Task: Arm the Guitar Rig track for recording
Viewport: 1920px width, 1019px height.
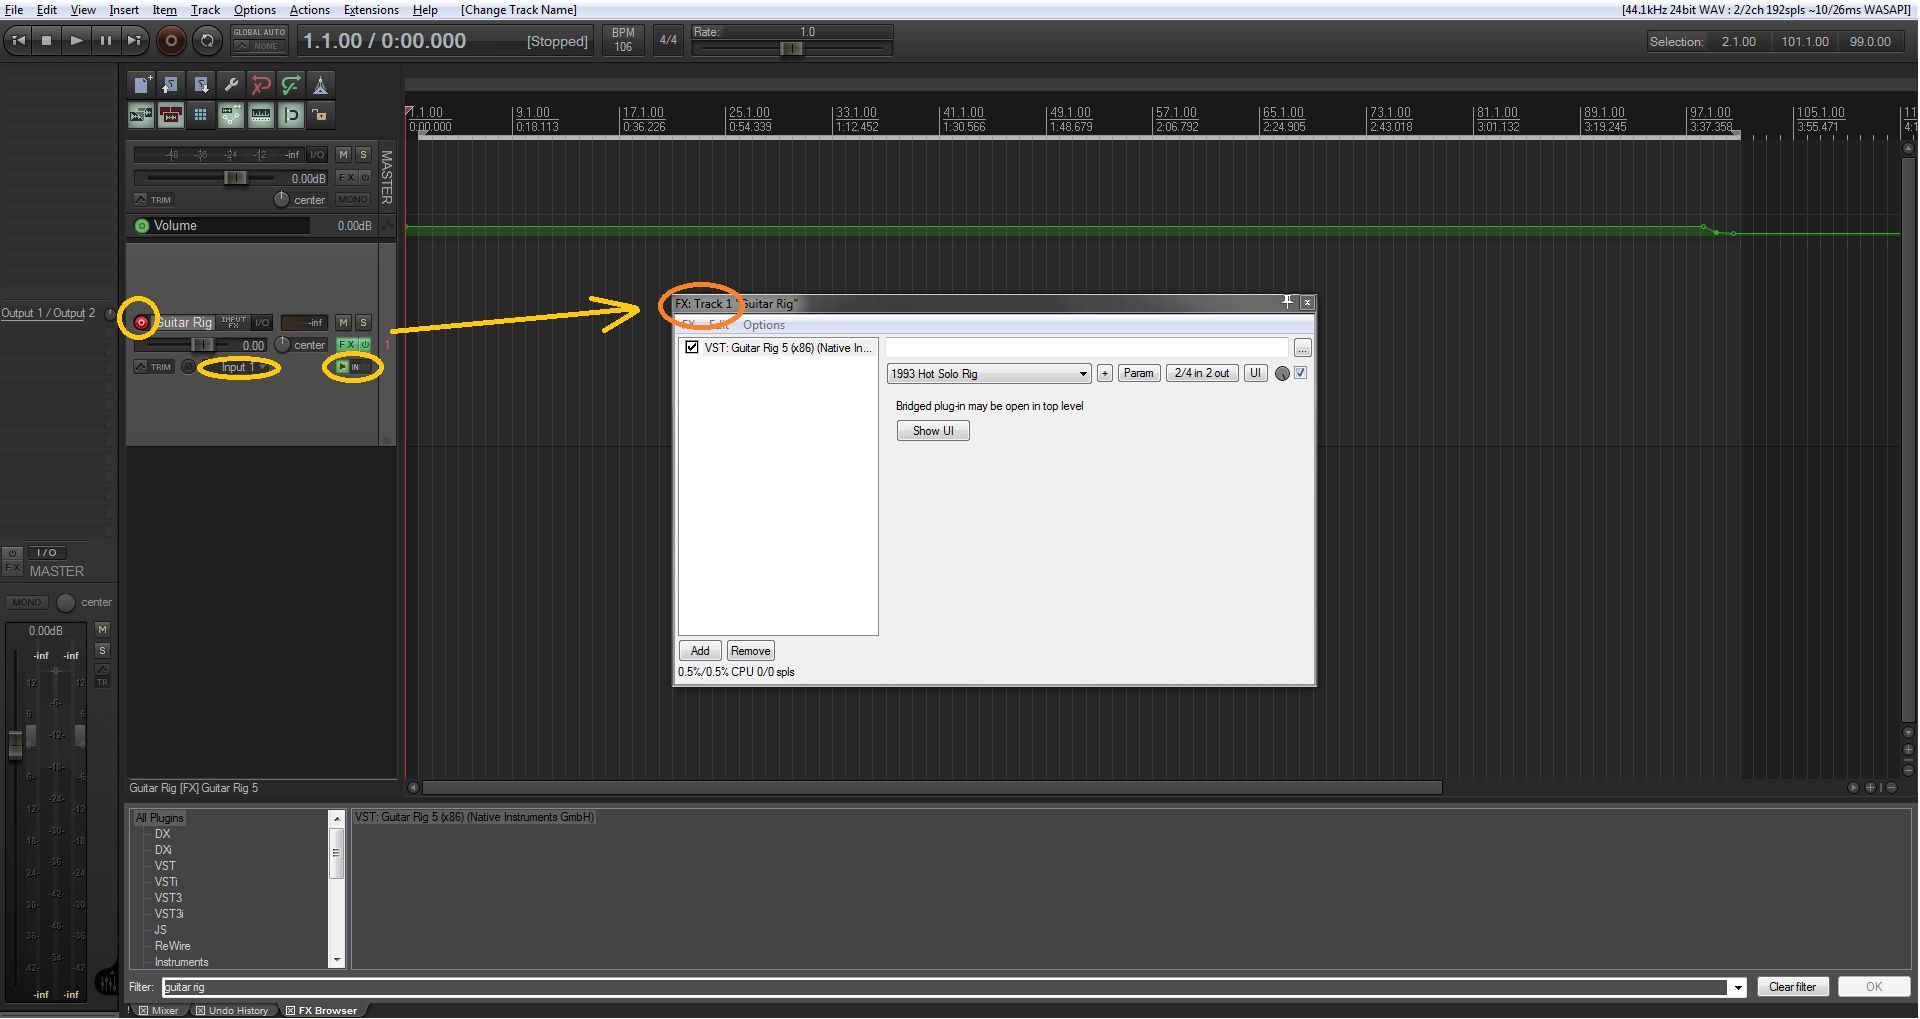Action: point(141,322)
